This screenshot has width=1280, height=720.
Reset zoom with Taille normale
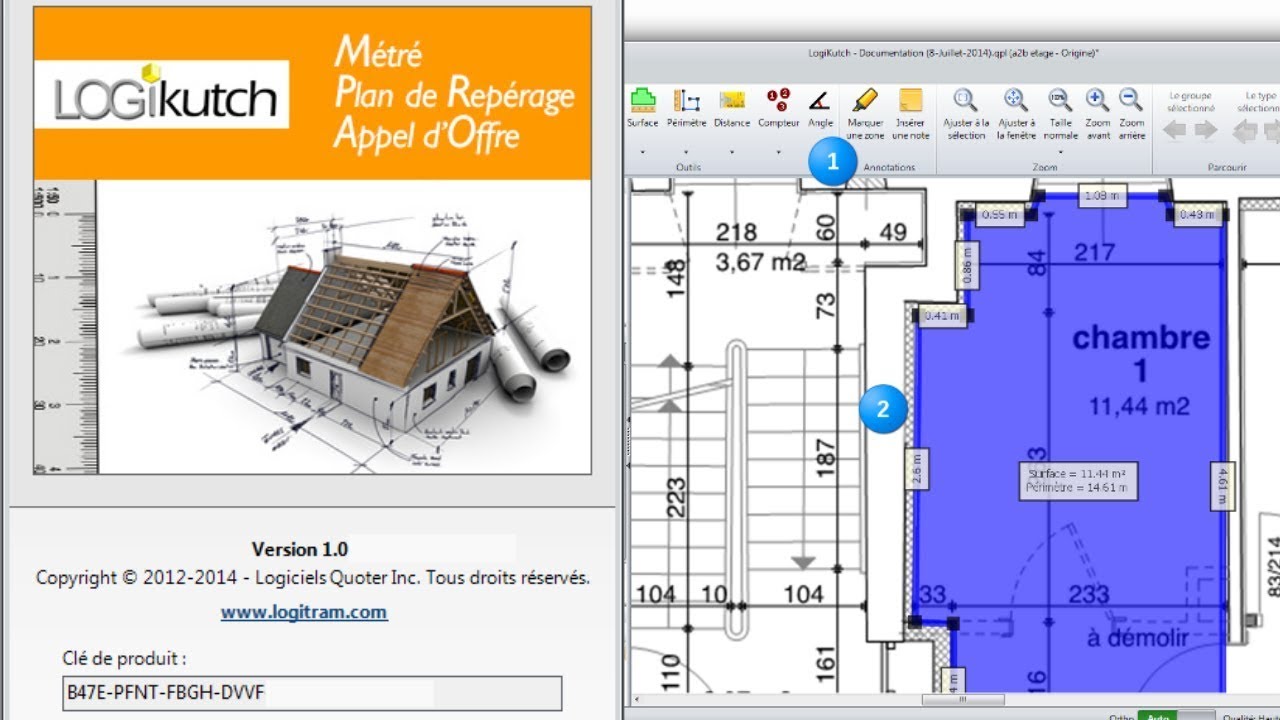pos(1060,114)
